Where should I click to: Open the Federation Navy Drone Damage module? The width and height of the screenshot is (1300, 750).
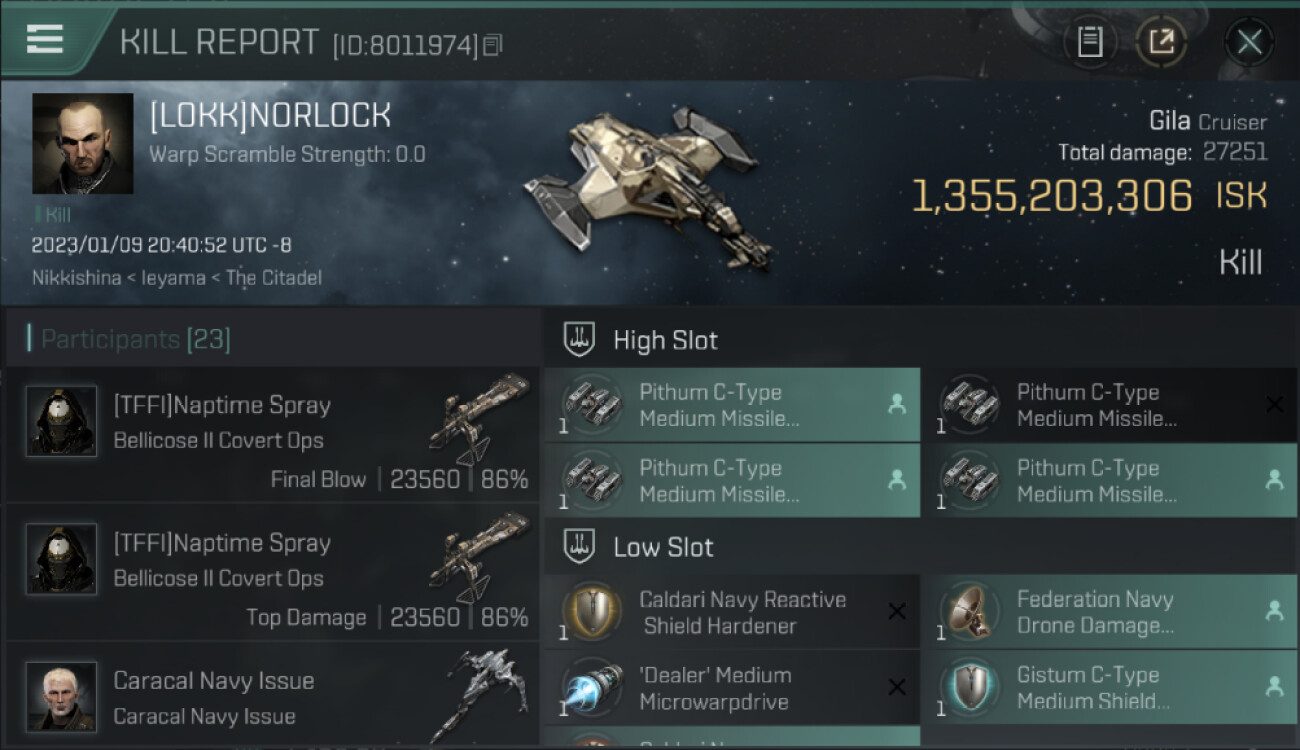(x=1109, y=612)
